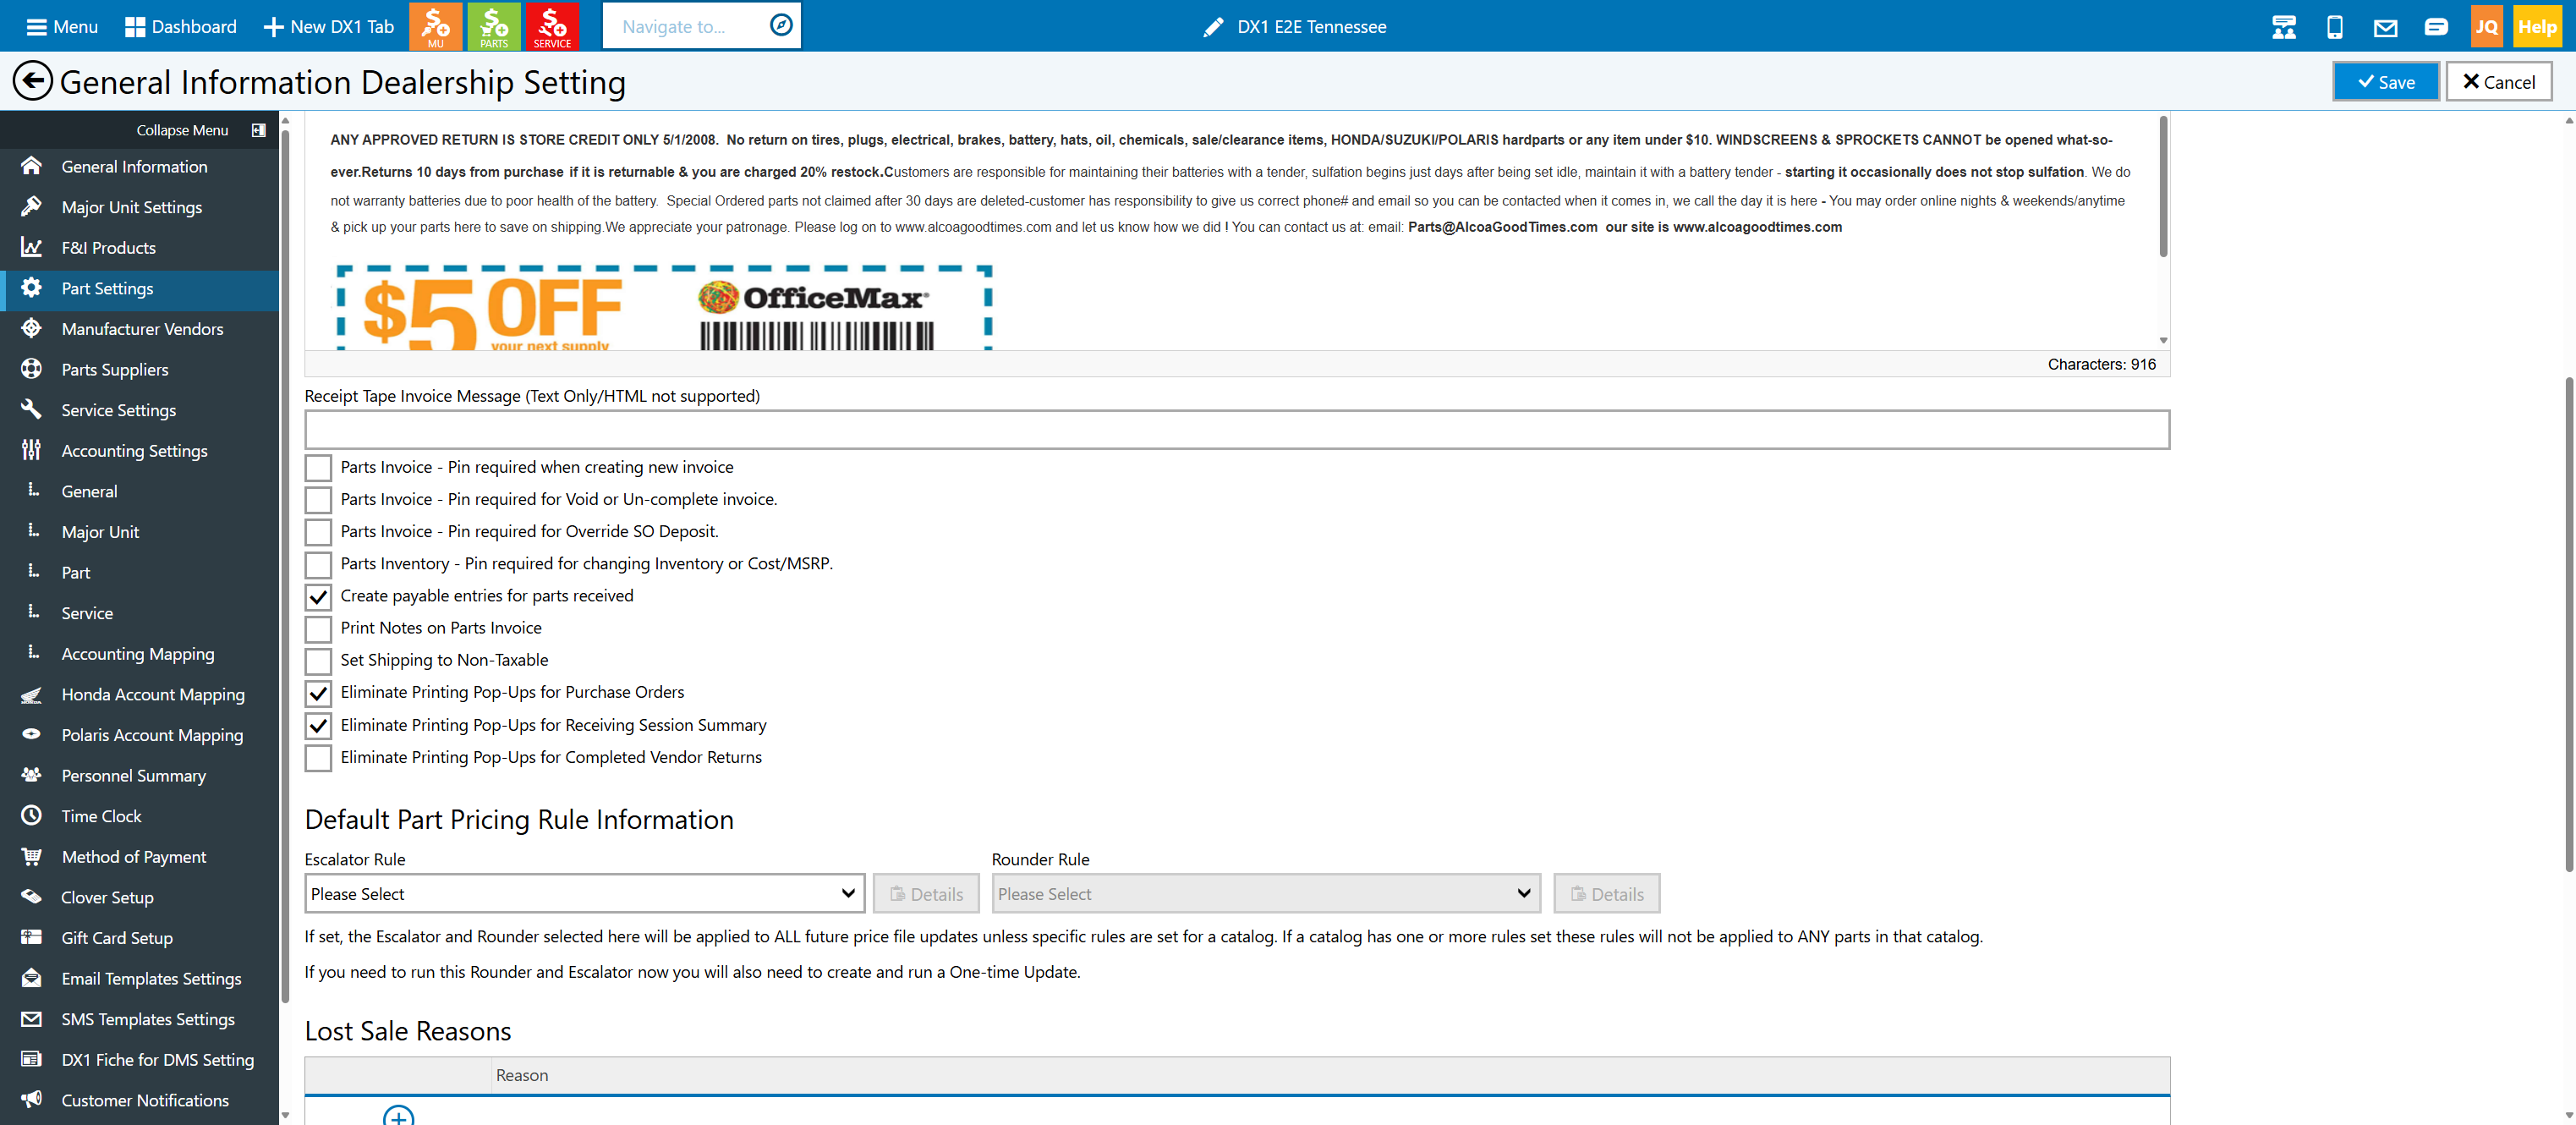The width and height of the screenshot is (2576, 1125).
Task: Click the Accounting Settings sliders icon
Action: coord(32,450)
